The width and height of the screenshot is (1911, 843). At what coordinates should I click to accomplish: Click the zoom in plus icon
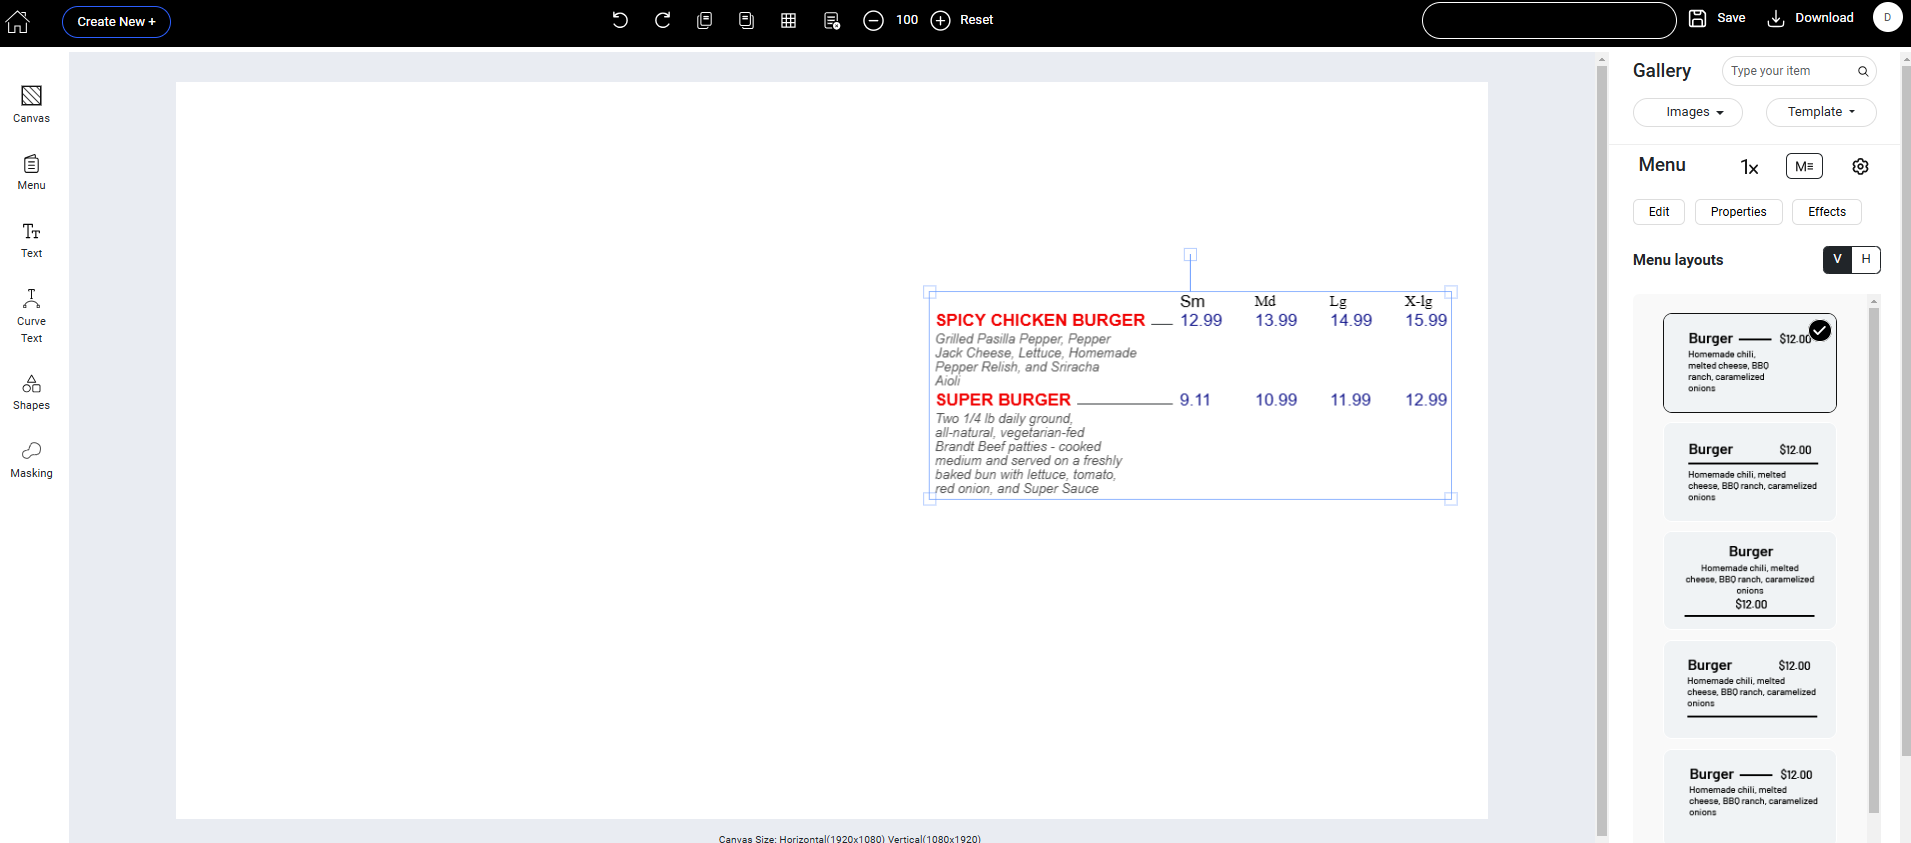click(x=940, y=21)
